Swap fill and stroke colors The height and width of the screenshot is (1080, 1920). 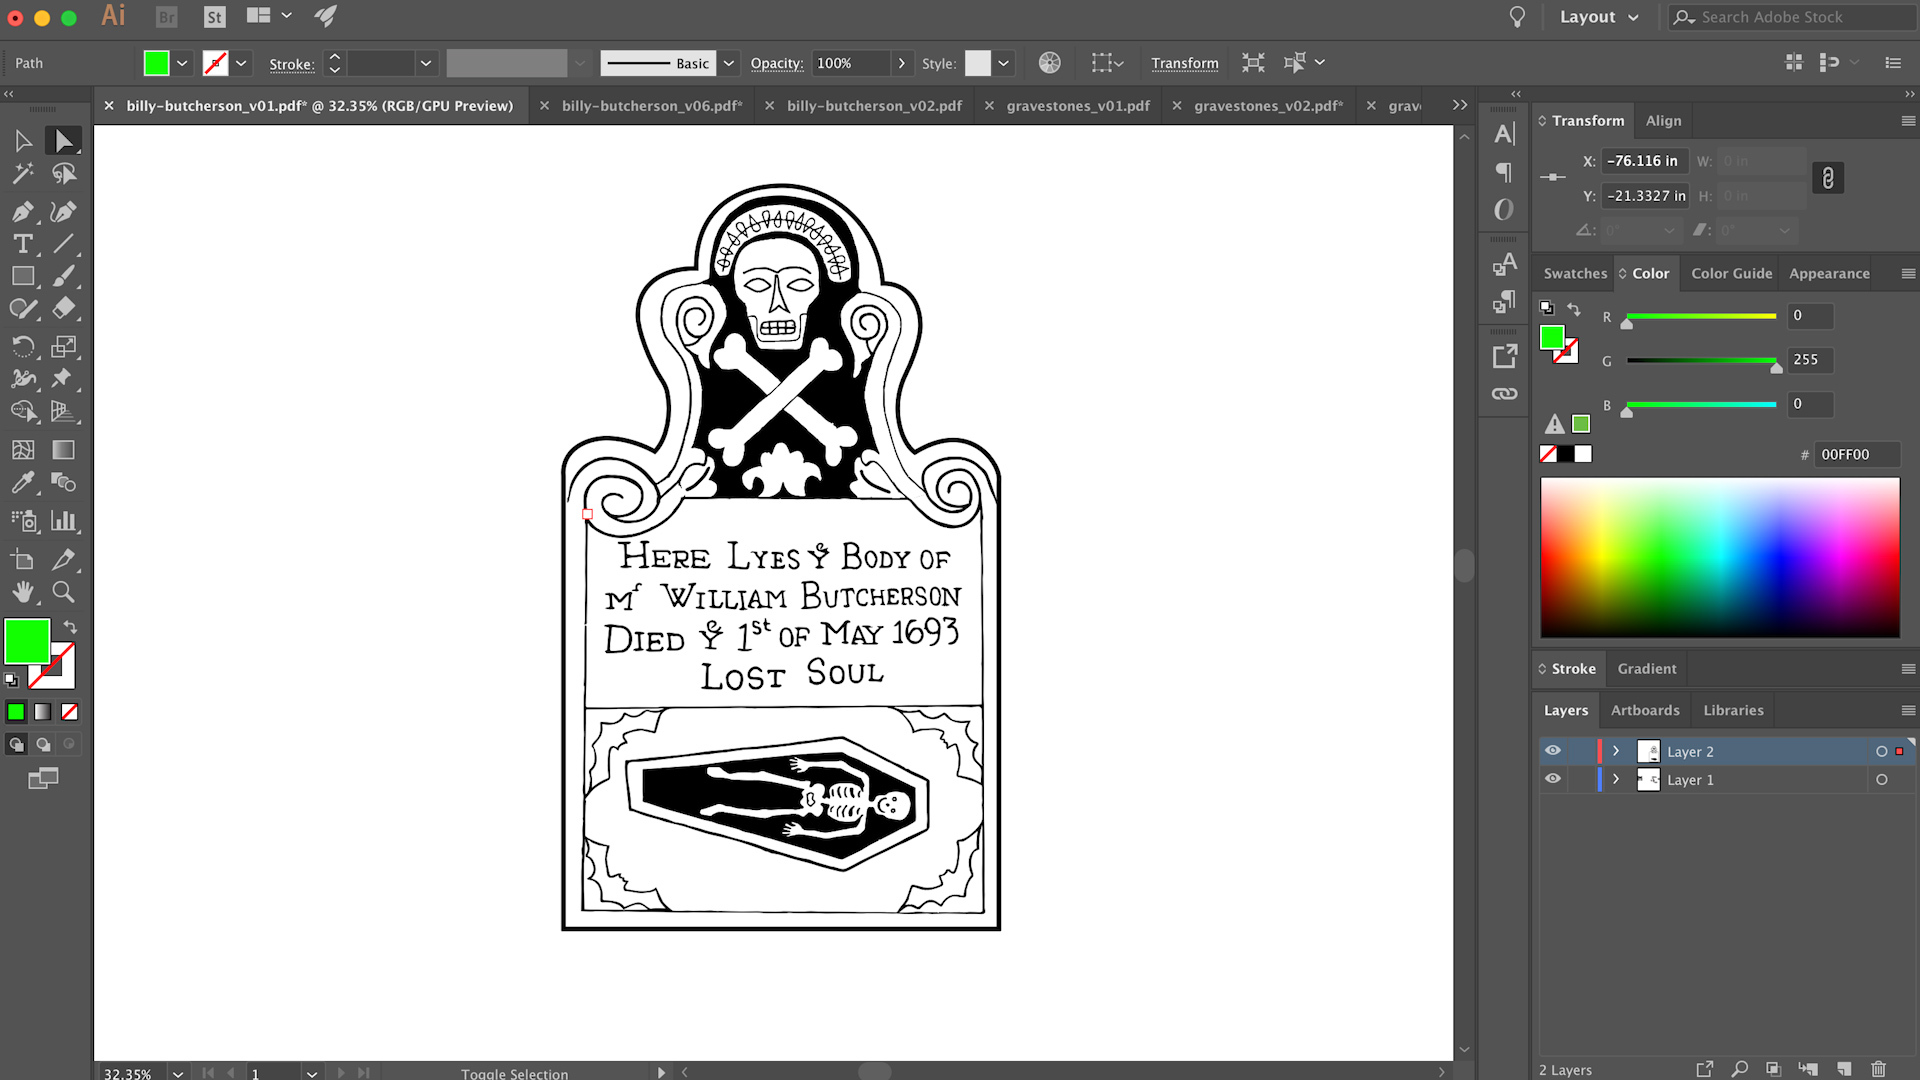69,628
